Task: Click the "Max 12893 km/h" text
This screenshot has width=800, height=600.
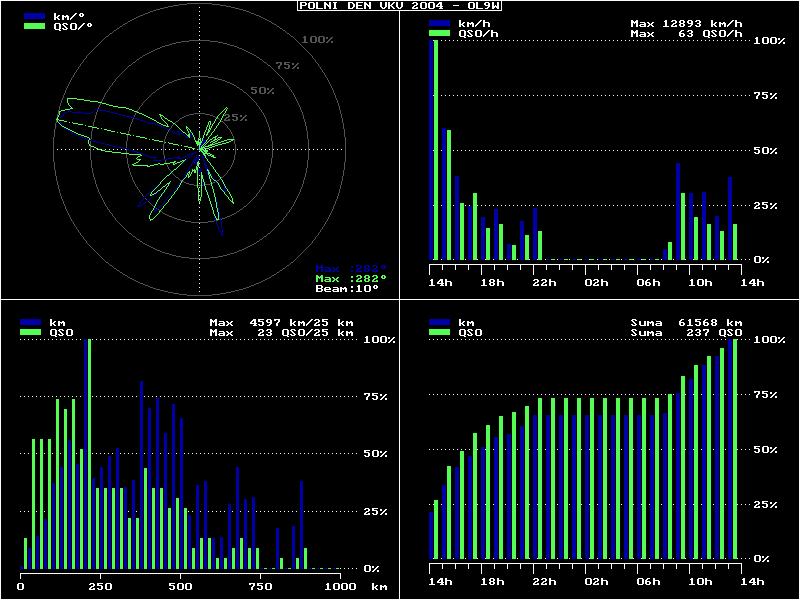Action: click(x=686, y=23)
